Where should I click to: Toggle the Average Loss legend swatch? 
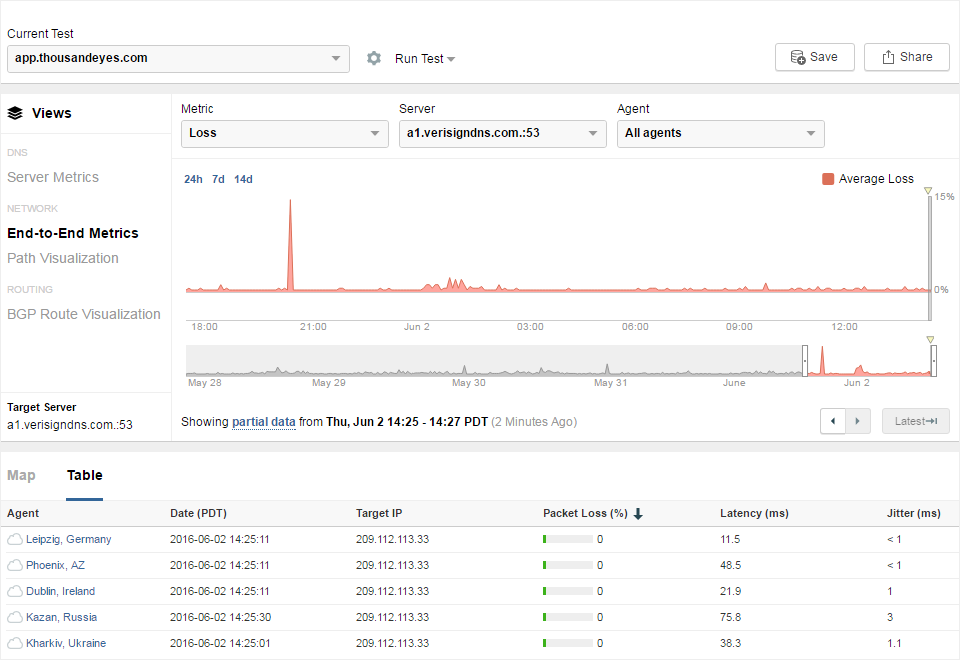click(828, 179)
